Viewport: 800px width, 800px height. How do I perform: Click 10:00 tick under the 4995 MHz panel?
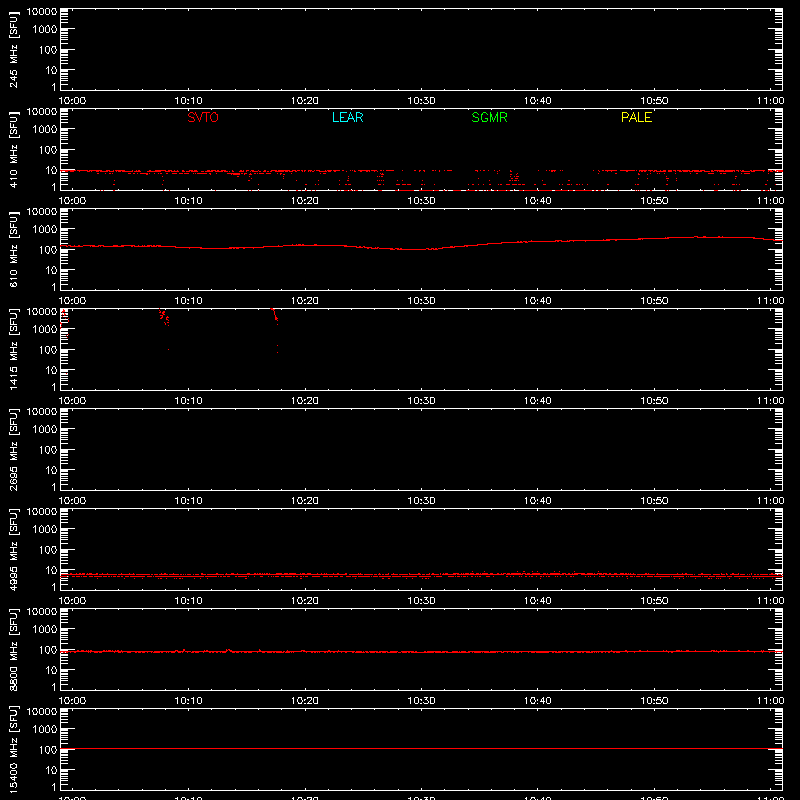coord(72,601)
